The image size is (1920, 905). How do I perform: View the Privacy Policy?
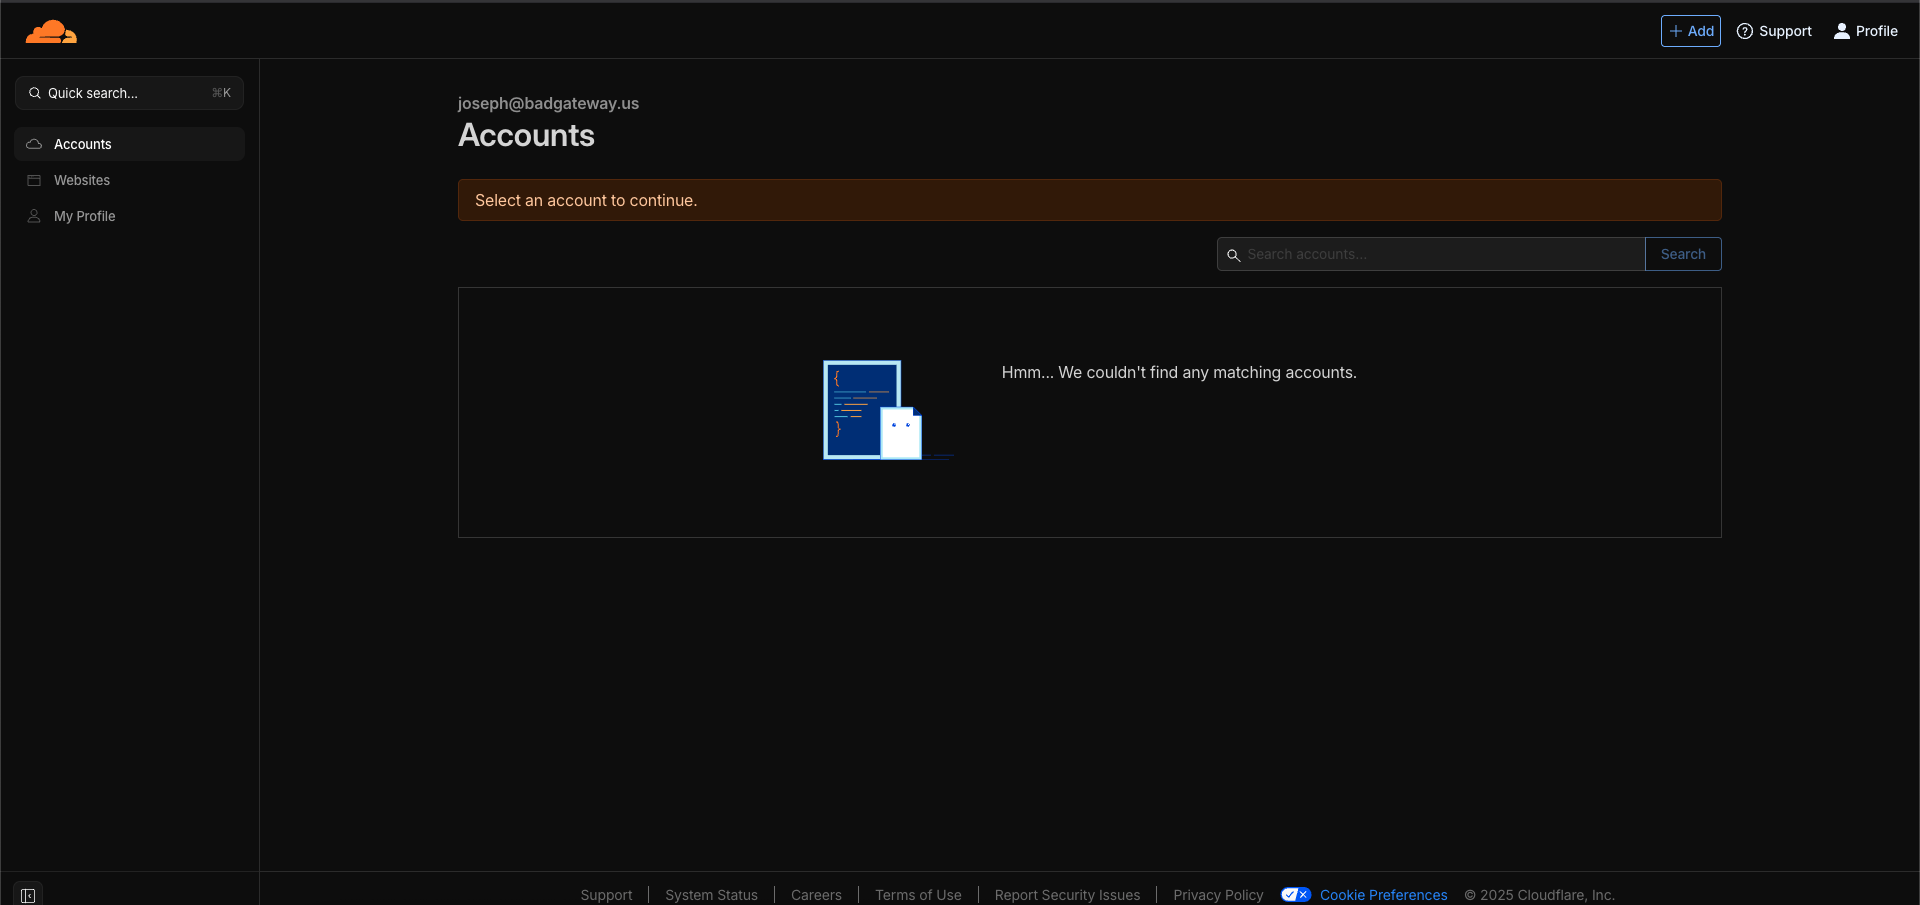pyautogui.click(x=1217, y=895)
